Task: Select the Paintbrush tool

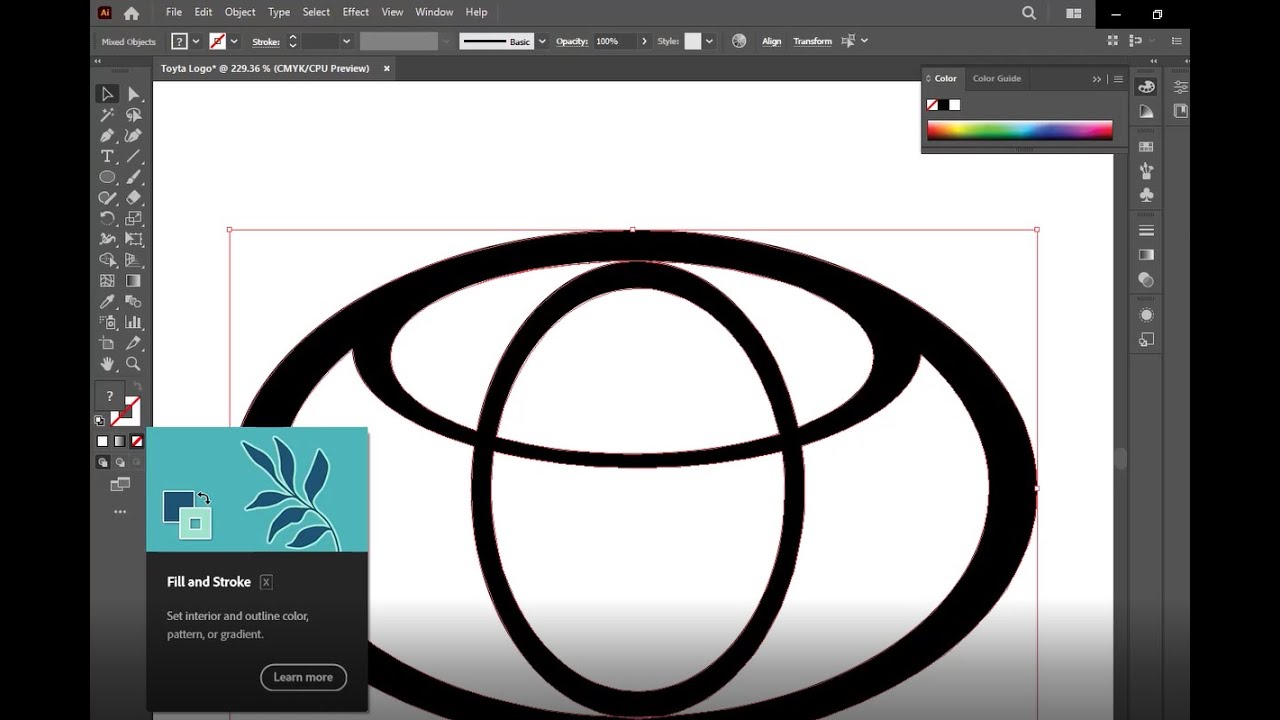Action: click(x=133, y=177)
